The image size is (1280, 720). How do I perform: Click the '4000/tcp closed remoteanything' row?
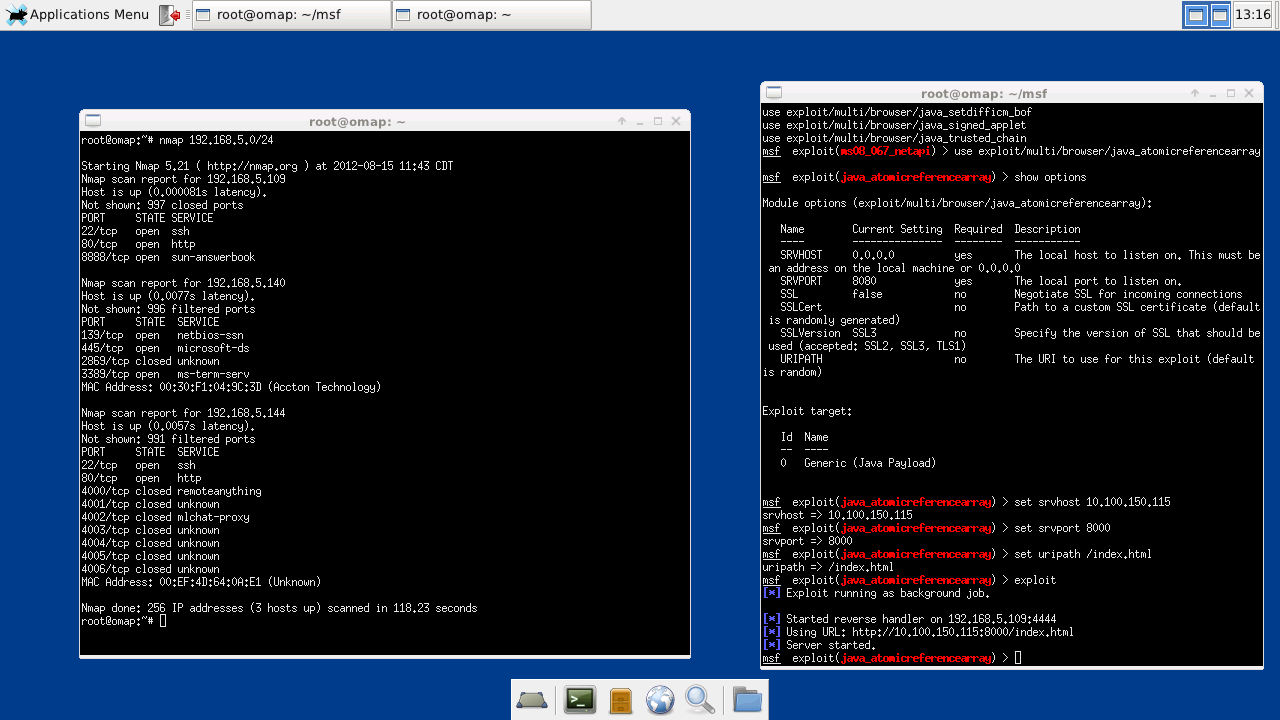(171, 491)
